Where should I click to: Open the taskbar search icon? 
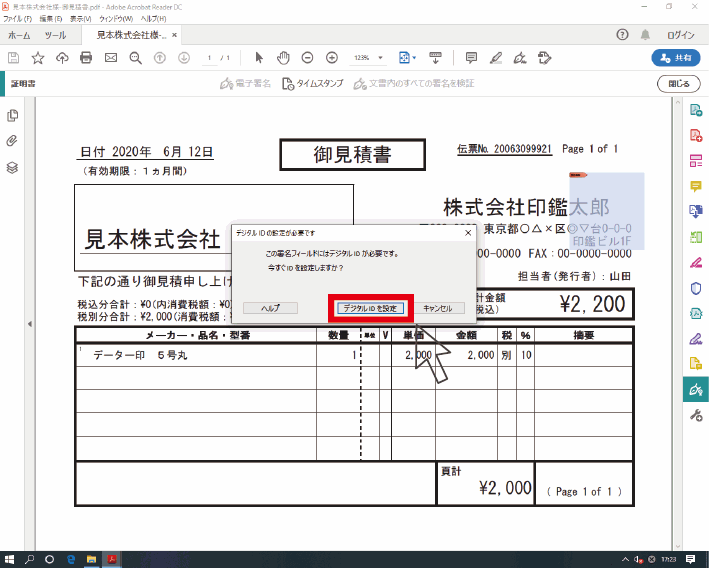[29, 559]
